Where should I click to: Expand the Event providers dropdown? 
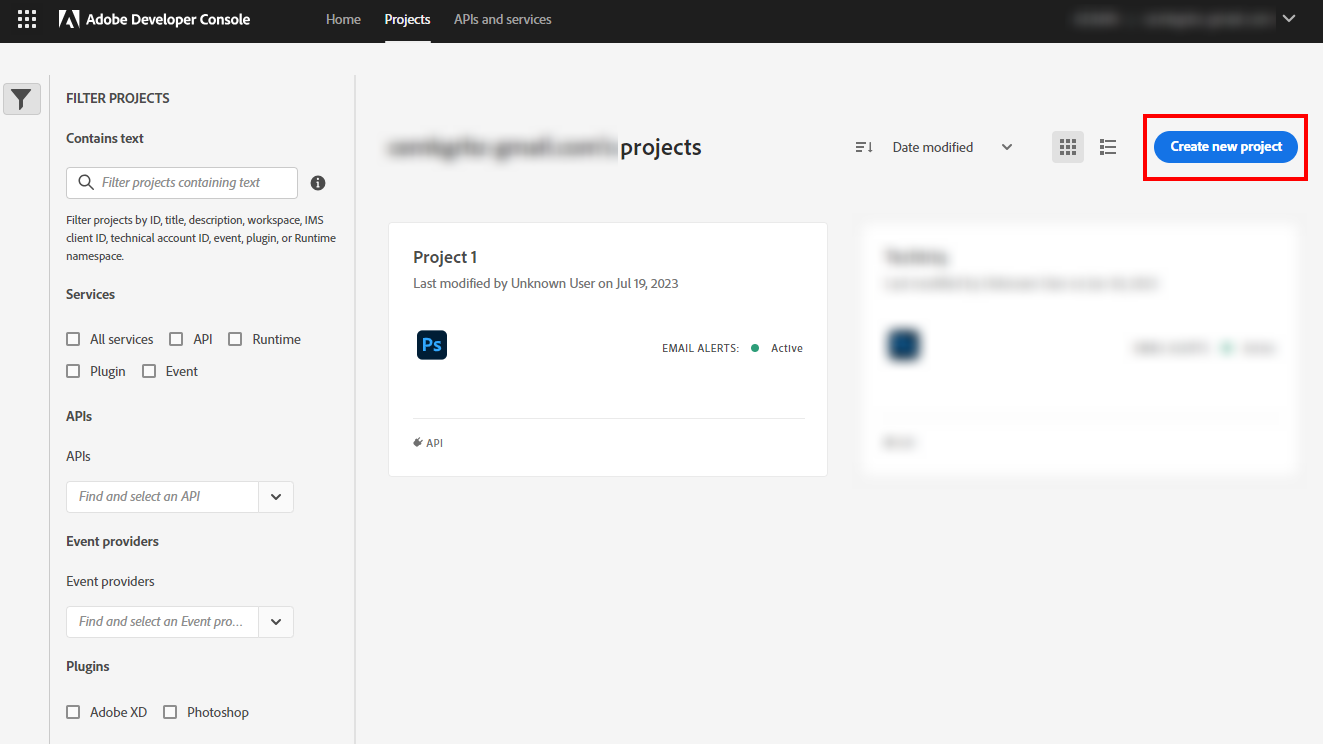pyautogui.click(x=276, y=622)
